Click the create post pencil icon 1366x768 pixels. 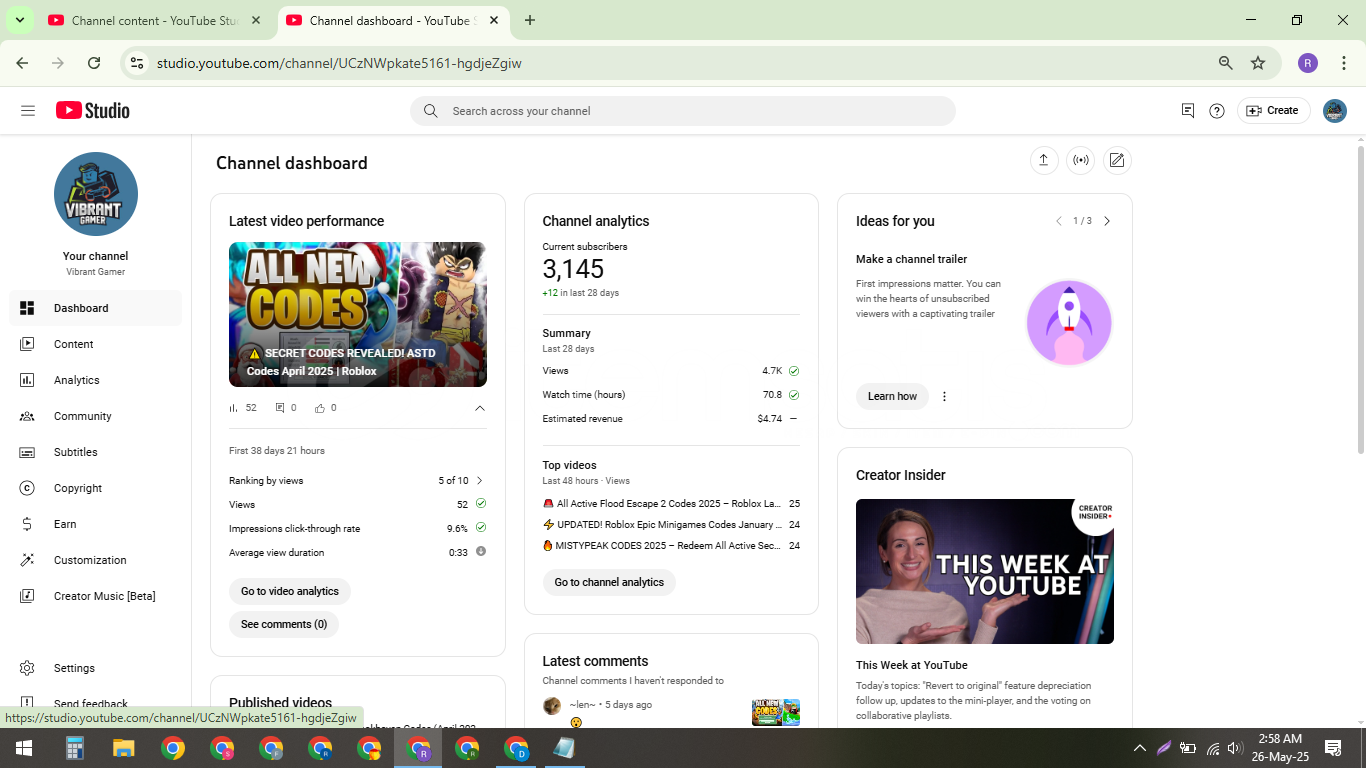click(x=1117, y=160)
